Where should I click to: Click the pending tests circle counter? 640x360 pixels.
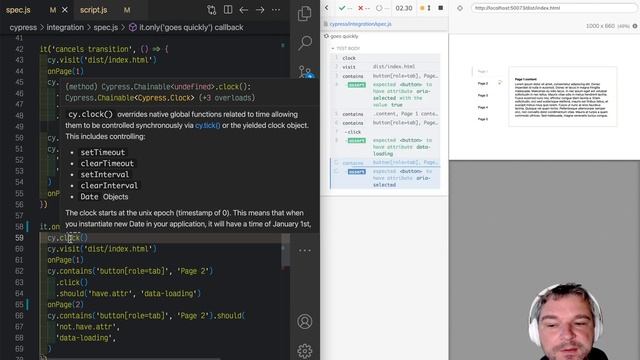point(382,8)
